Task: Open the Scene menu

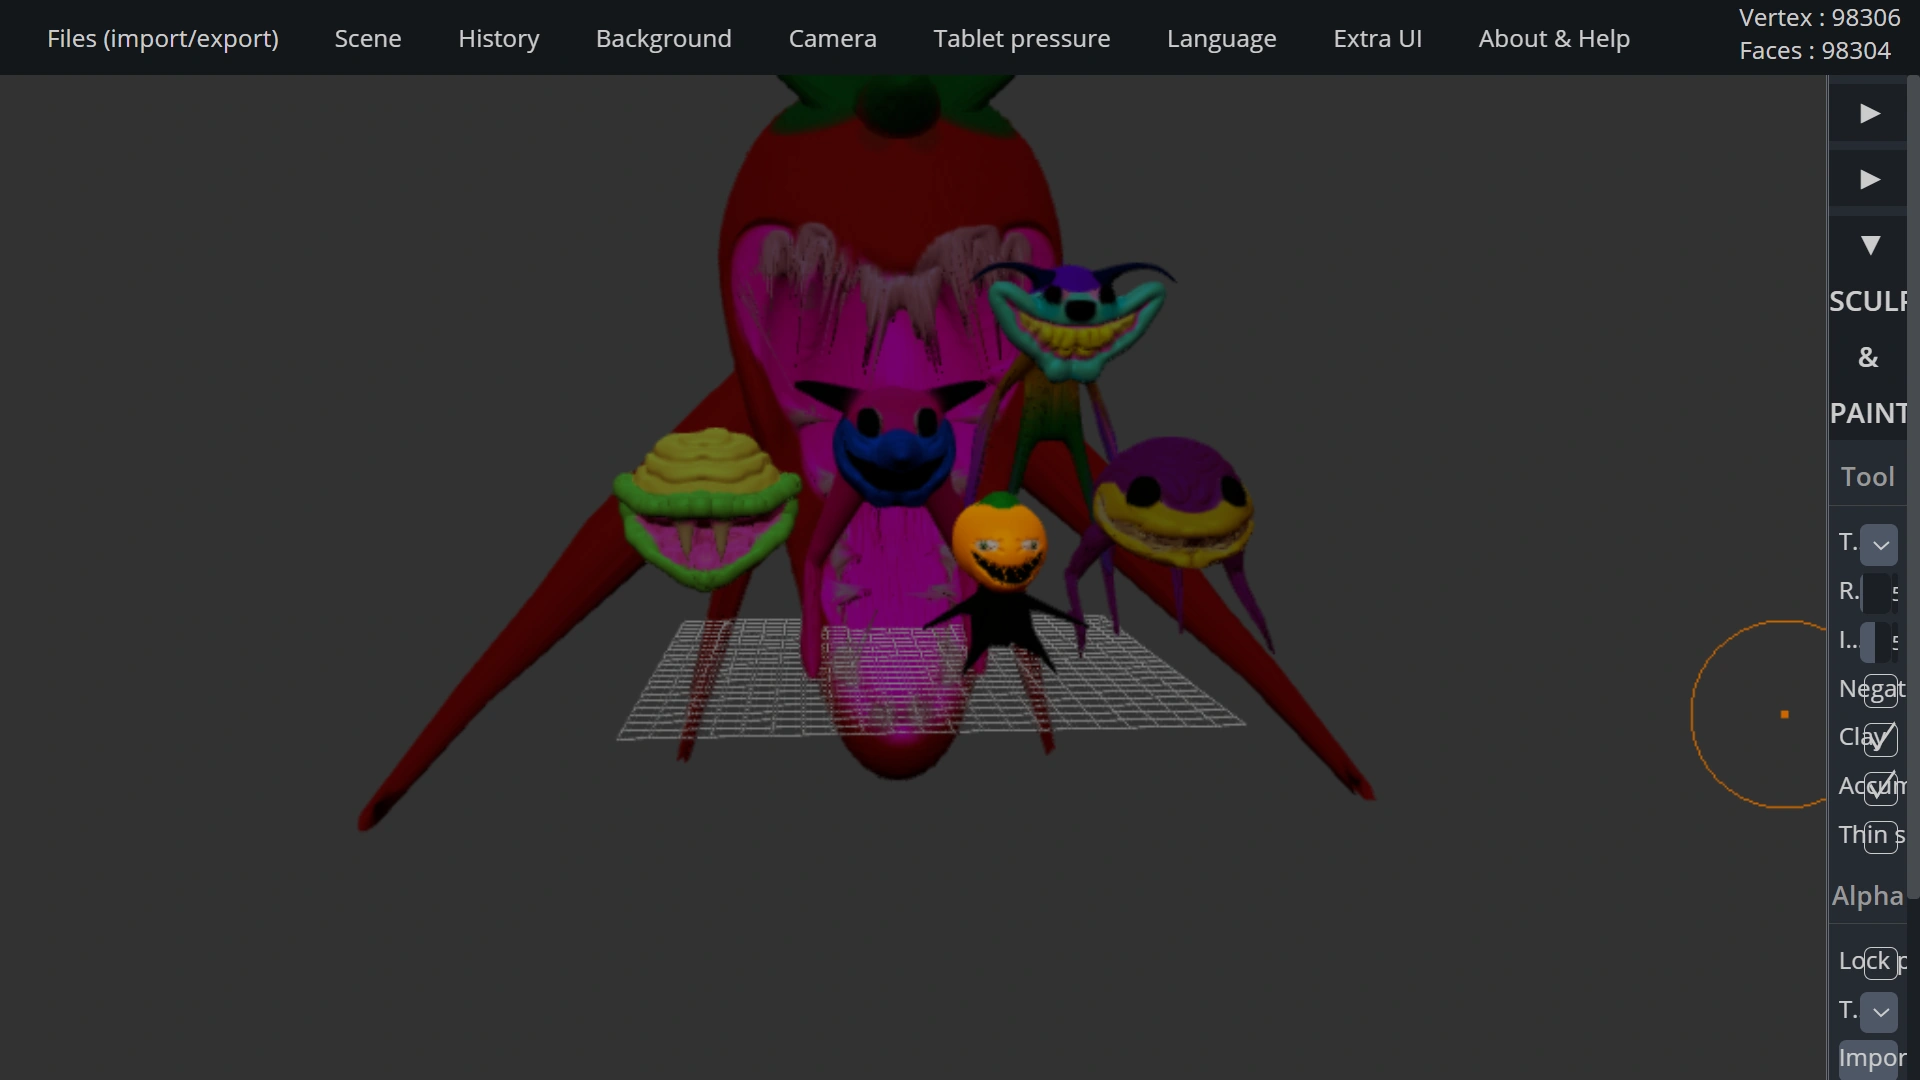Action: click(x=368, y=38)
